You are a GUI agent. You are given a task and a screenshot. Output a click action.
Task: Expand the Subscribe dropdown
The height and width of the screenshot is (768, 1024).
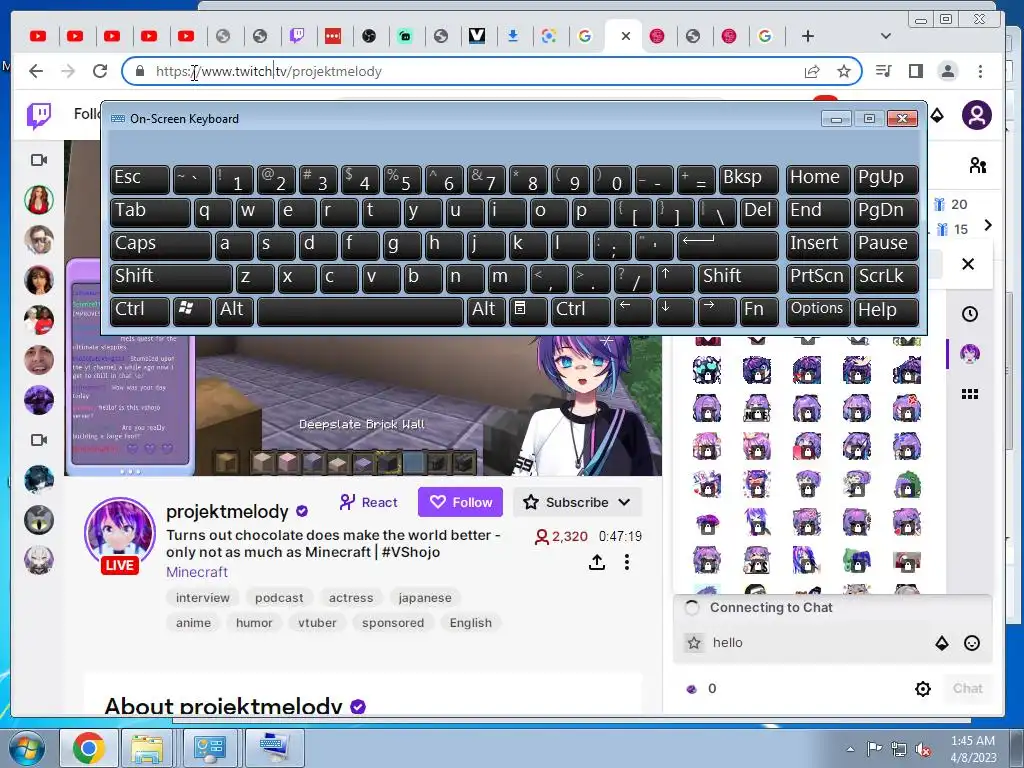[x=577, y=502]
